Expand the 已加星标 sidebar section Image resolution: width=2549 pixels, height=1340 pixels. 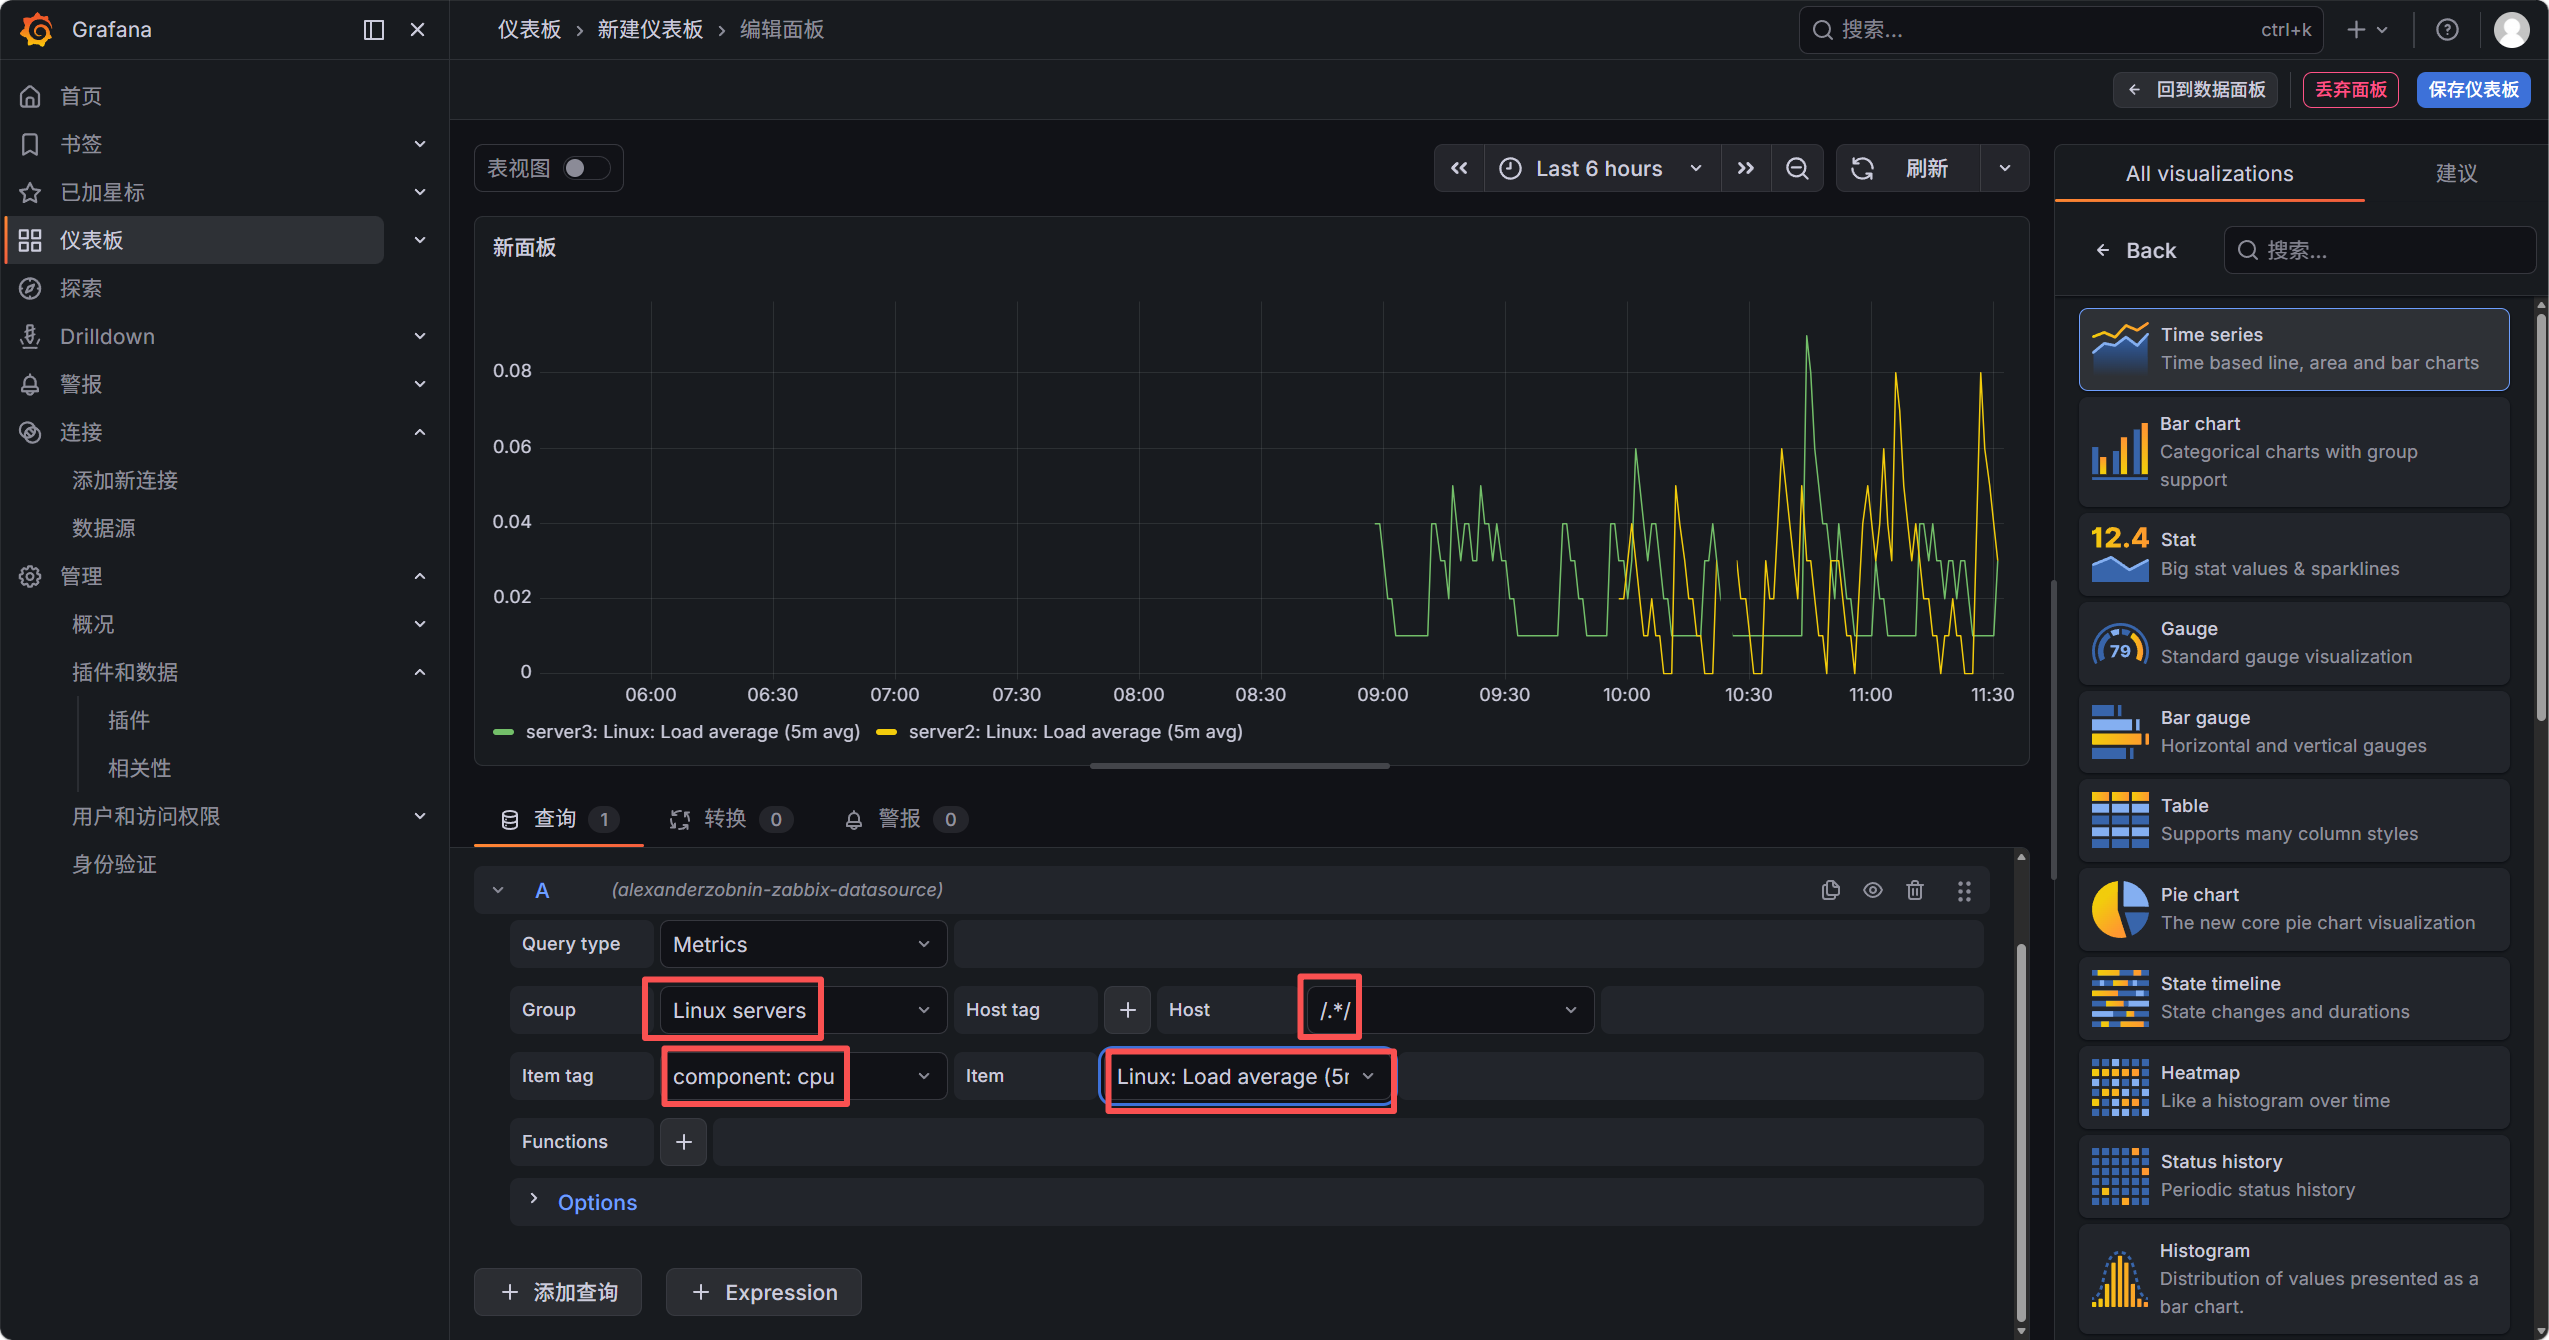click(x=420, y=192)
